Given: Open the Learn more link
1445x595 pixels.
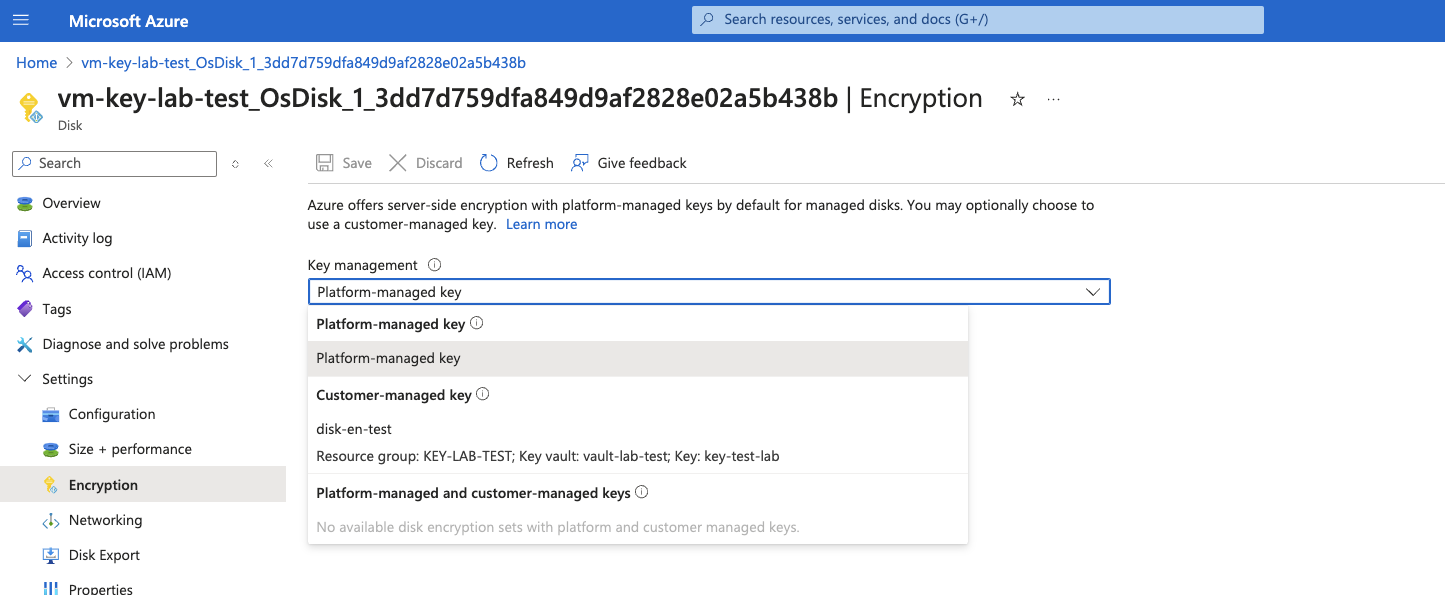Looking at the screenshot, I should coord(541,224).
